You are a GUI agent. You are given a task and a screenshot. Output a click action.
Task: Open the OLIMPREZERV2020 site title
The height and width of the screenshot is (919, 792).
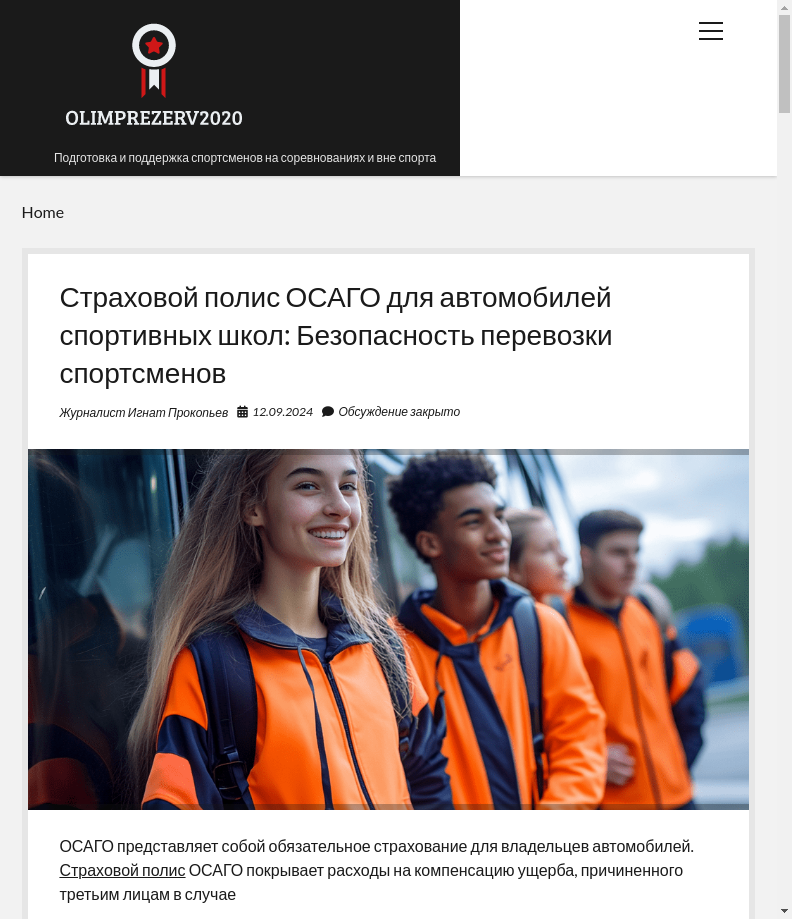pos(154,118)
